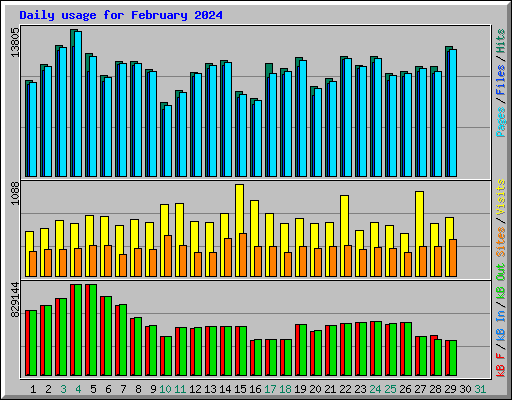Click day label 30 on the x-axis
The image size is (512, 400).
465,389
